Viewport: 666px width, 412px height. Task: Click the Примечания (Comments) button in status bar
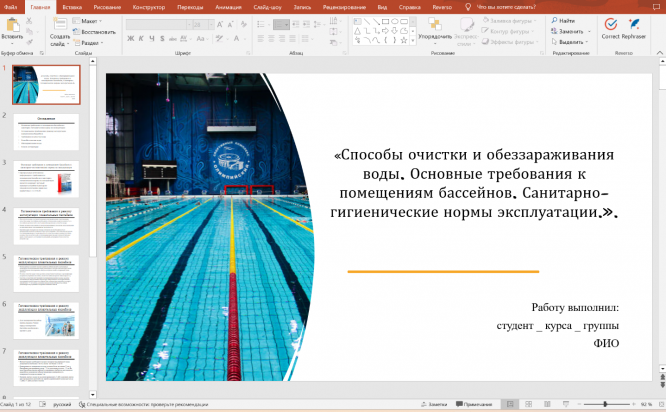point(474,404)
